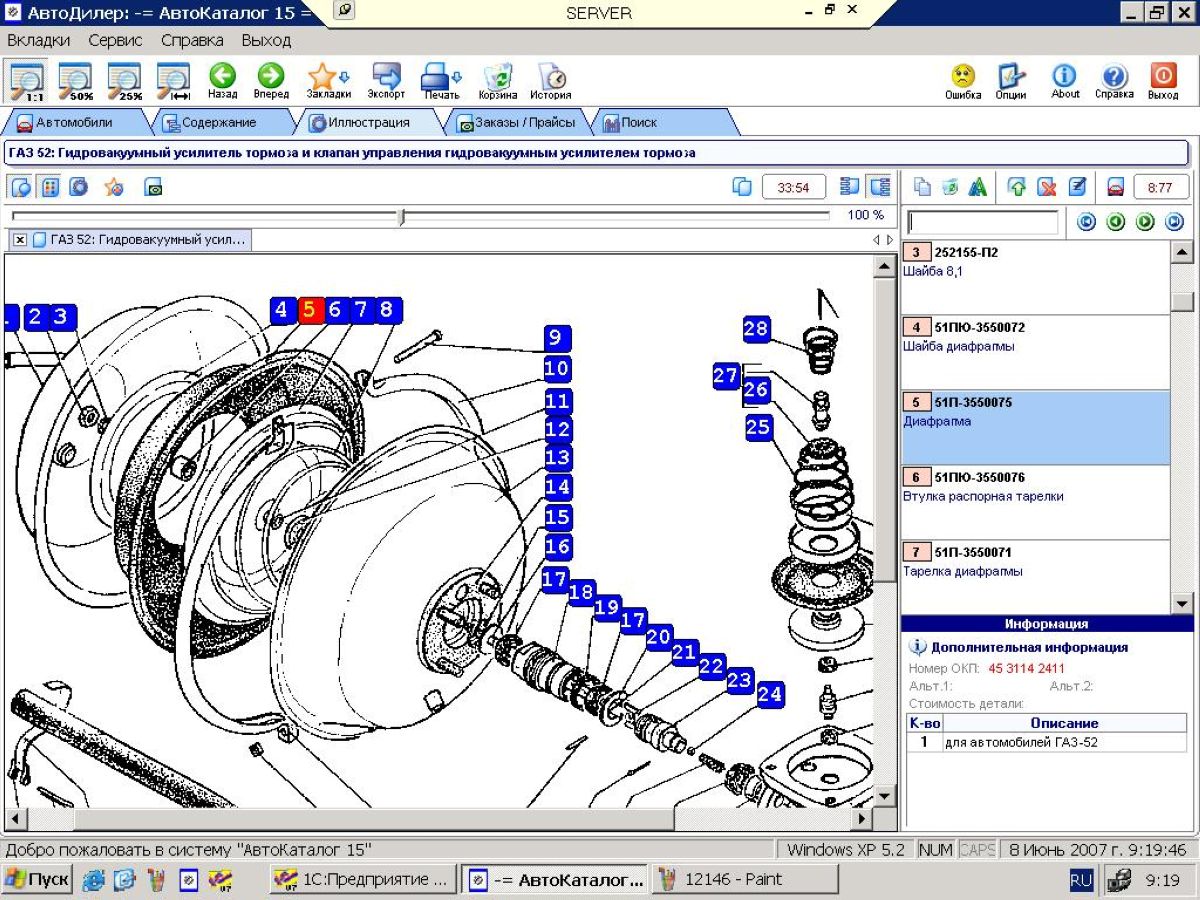Click the 8:77 counter button

1161,187
